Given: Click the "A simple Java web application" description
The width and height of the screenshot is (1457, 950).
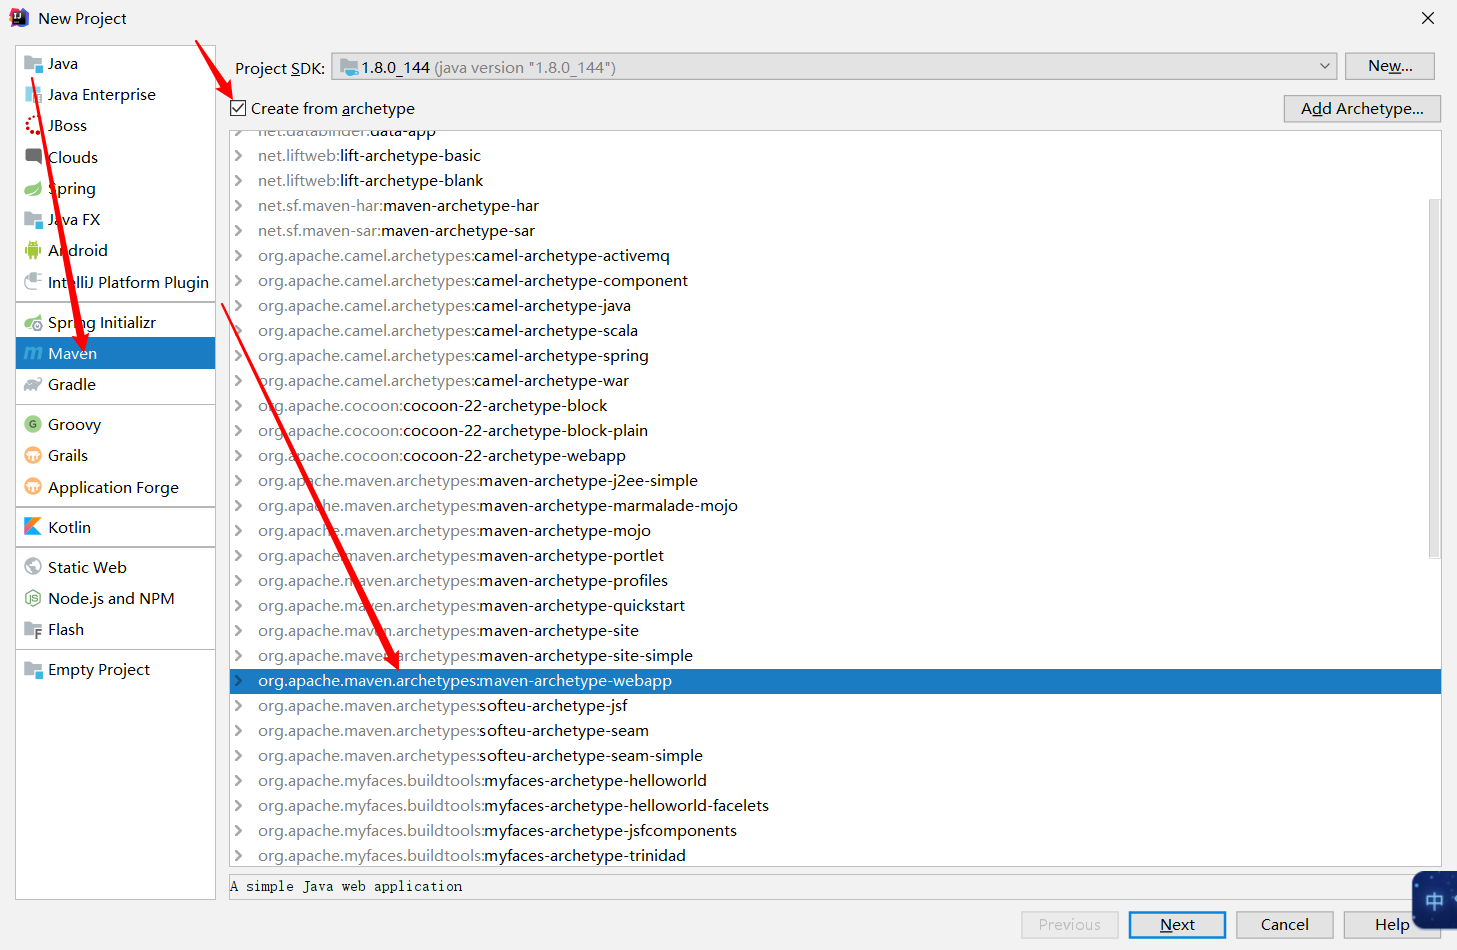Looking at the screenshot, I should point(346,887).
